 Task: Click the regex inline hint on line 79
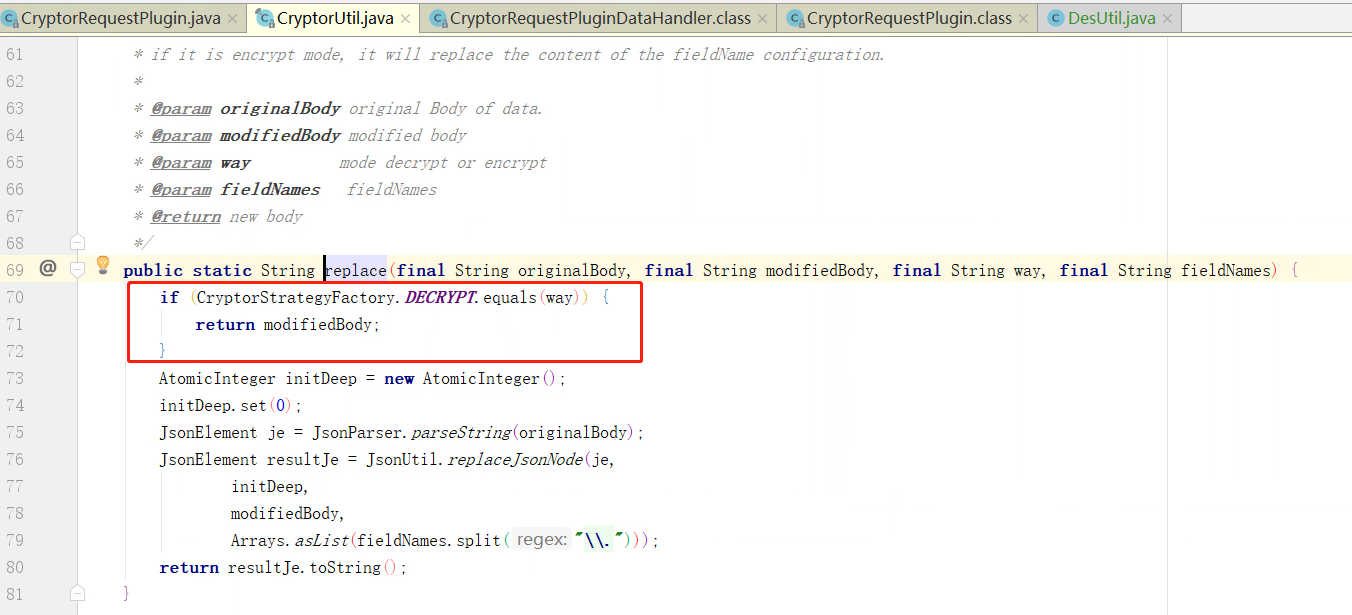tap(541, 539)
